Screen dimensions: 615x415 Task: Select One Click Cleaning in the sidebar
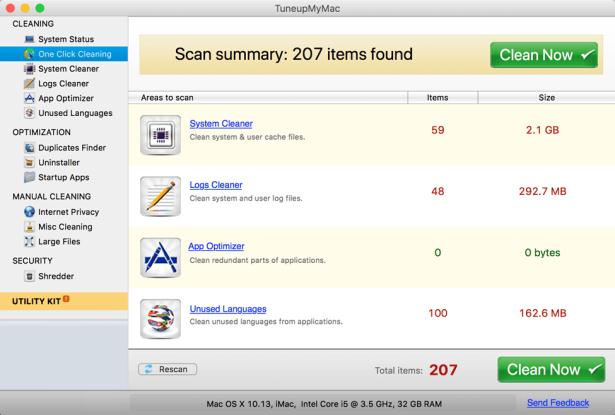point(74,54)
